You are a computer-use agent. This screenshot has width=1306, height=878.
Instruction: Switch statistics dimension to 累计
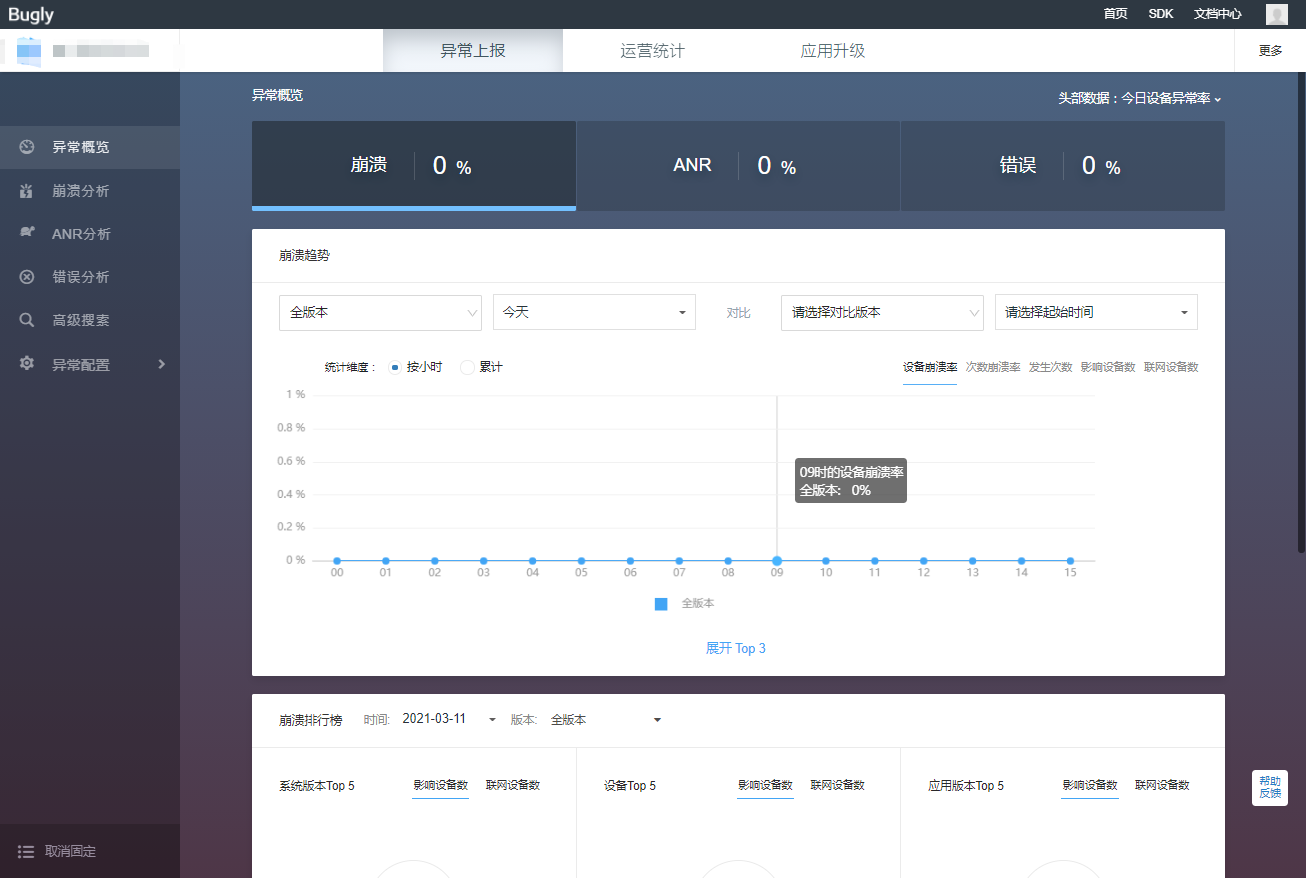[x=466, y=366]
